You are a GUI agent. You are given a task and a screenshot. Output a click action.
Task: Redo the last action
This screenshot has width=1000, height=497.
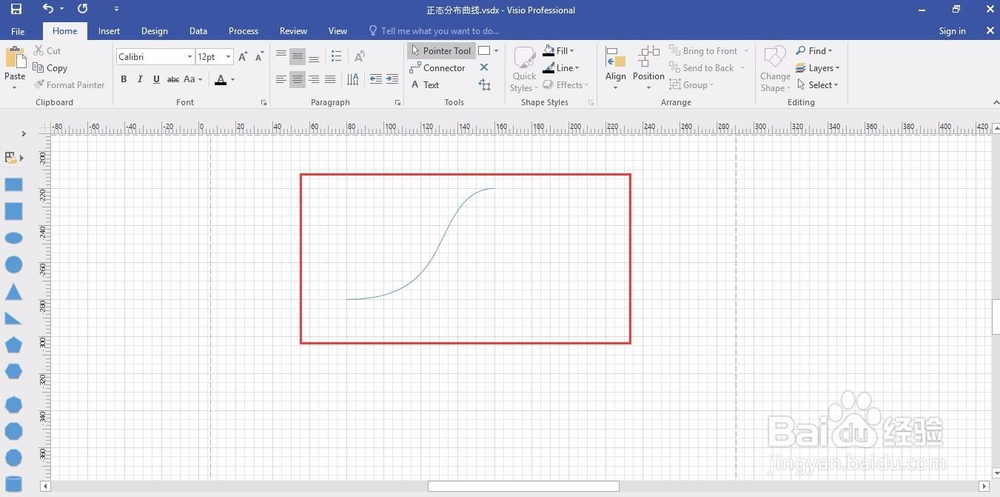click(82, 9)
